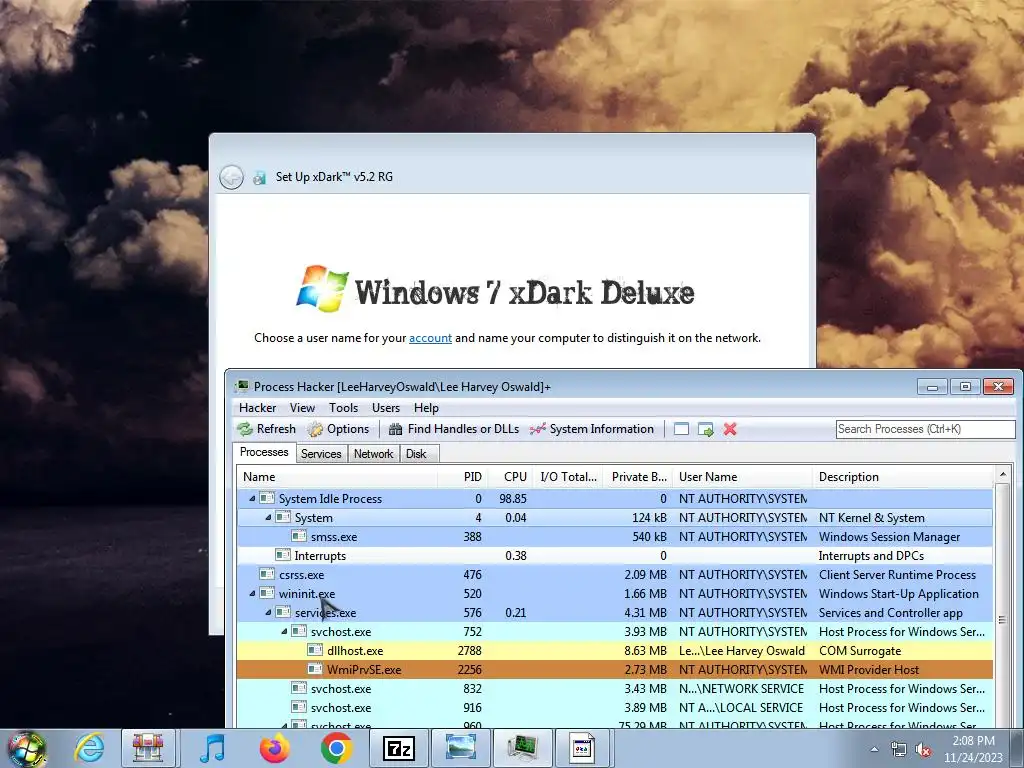Launch Google Chrome from the taskbar
The height and width of the screenshot is (768, 1024).
[336, 748]
